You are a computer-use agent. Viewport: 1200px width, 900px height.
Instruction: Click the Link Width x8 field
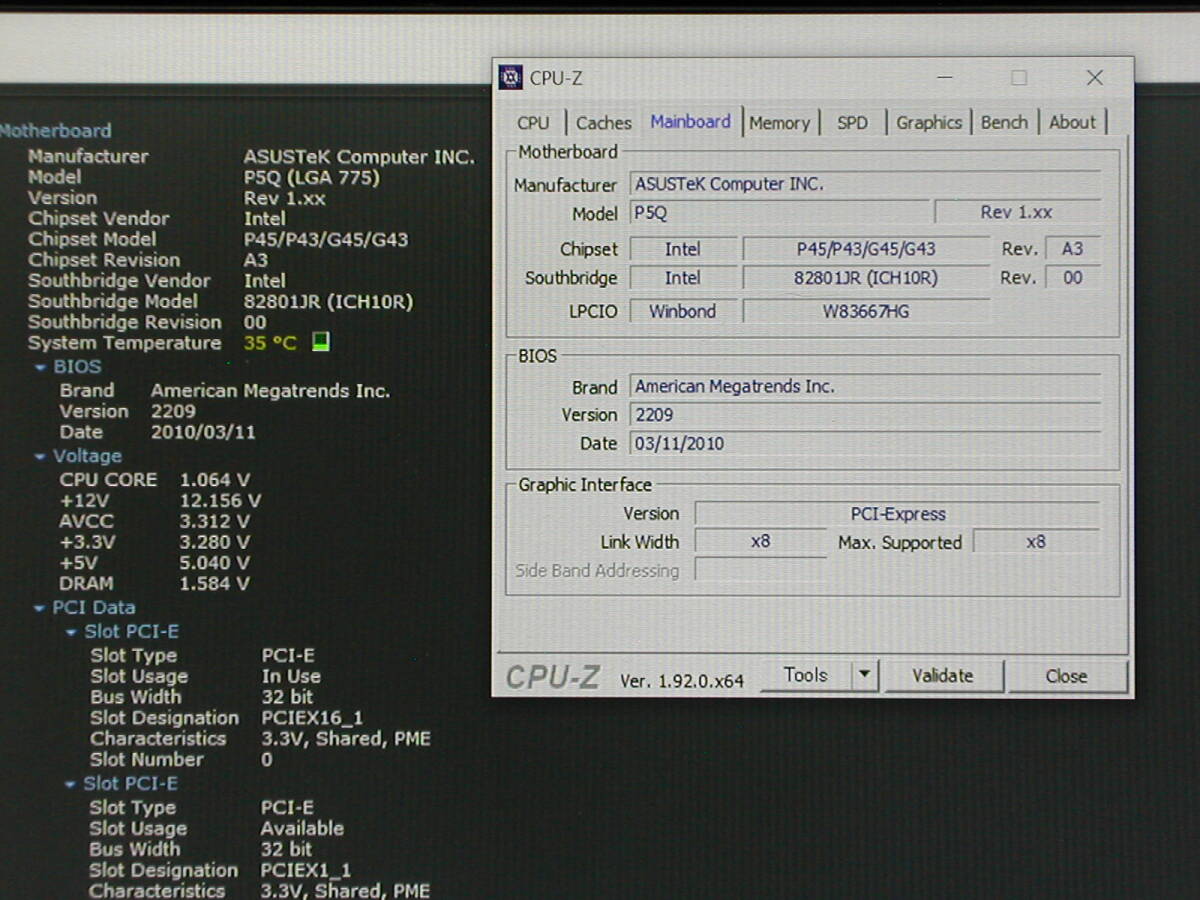pos(761,542)
